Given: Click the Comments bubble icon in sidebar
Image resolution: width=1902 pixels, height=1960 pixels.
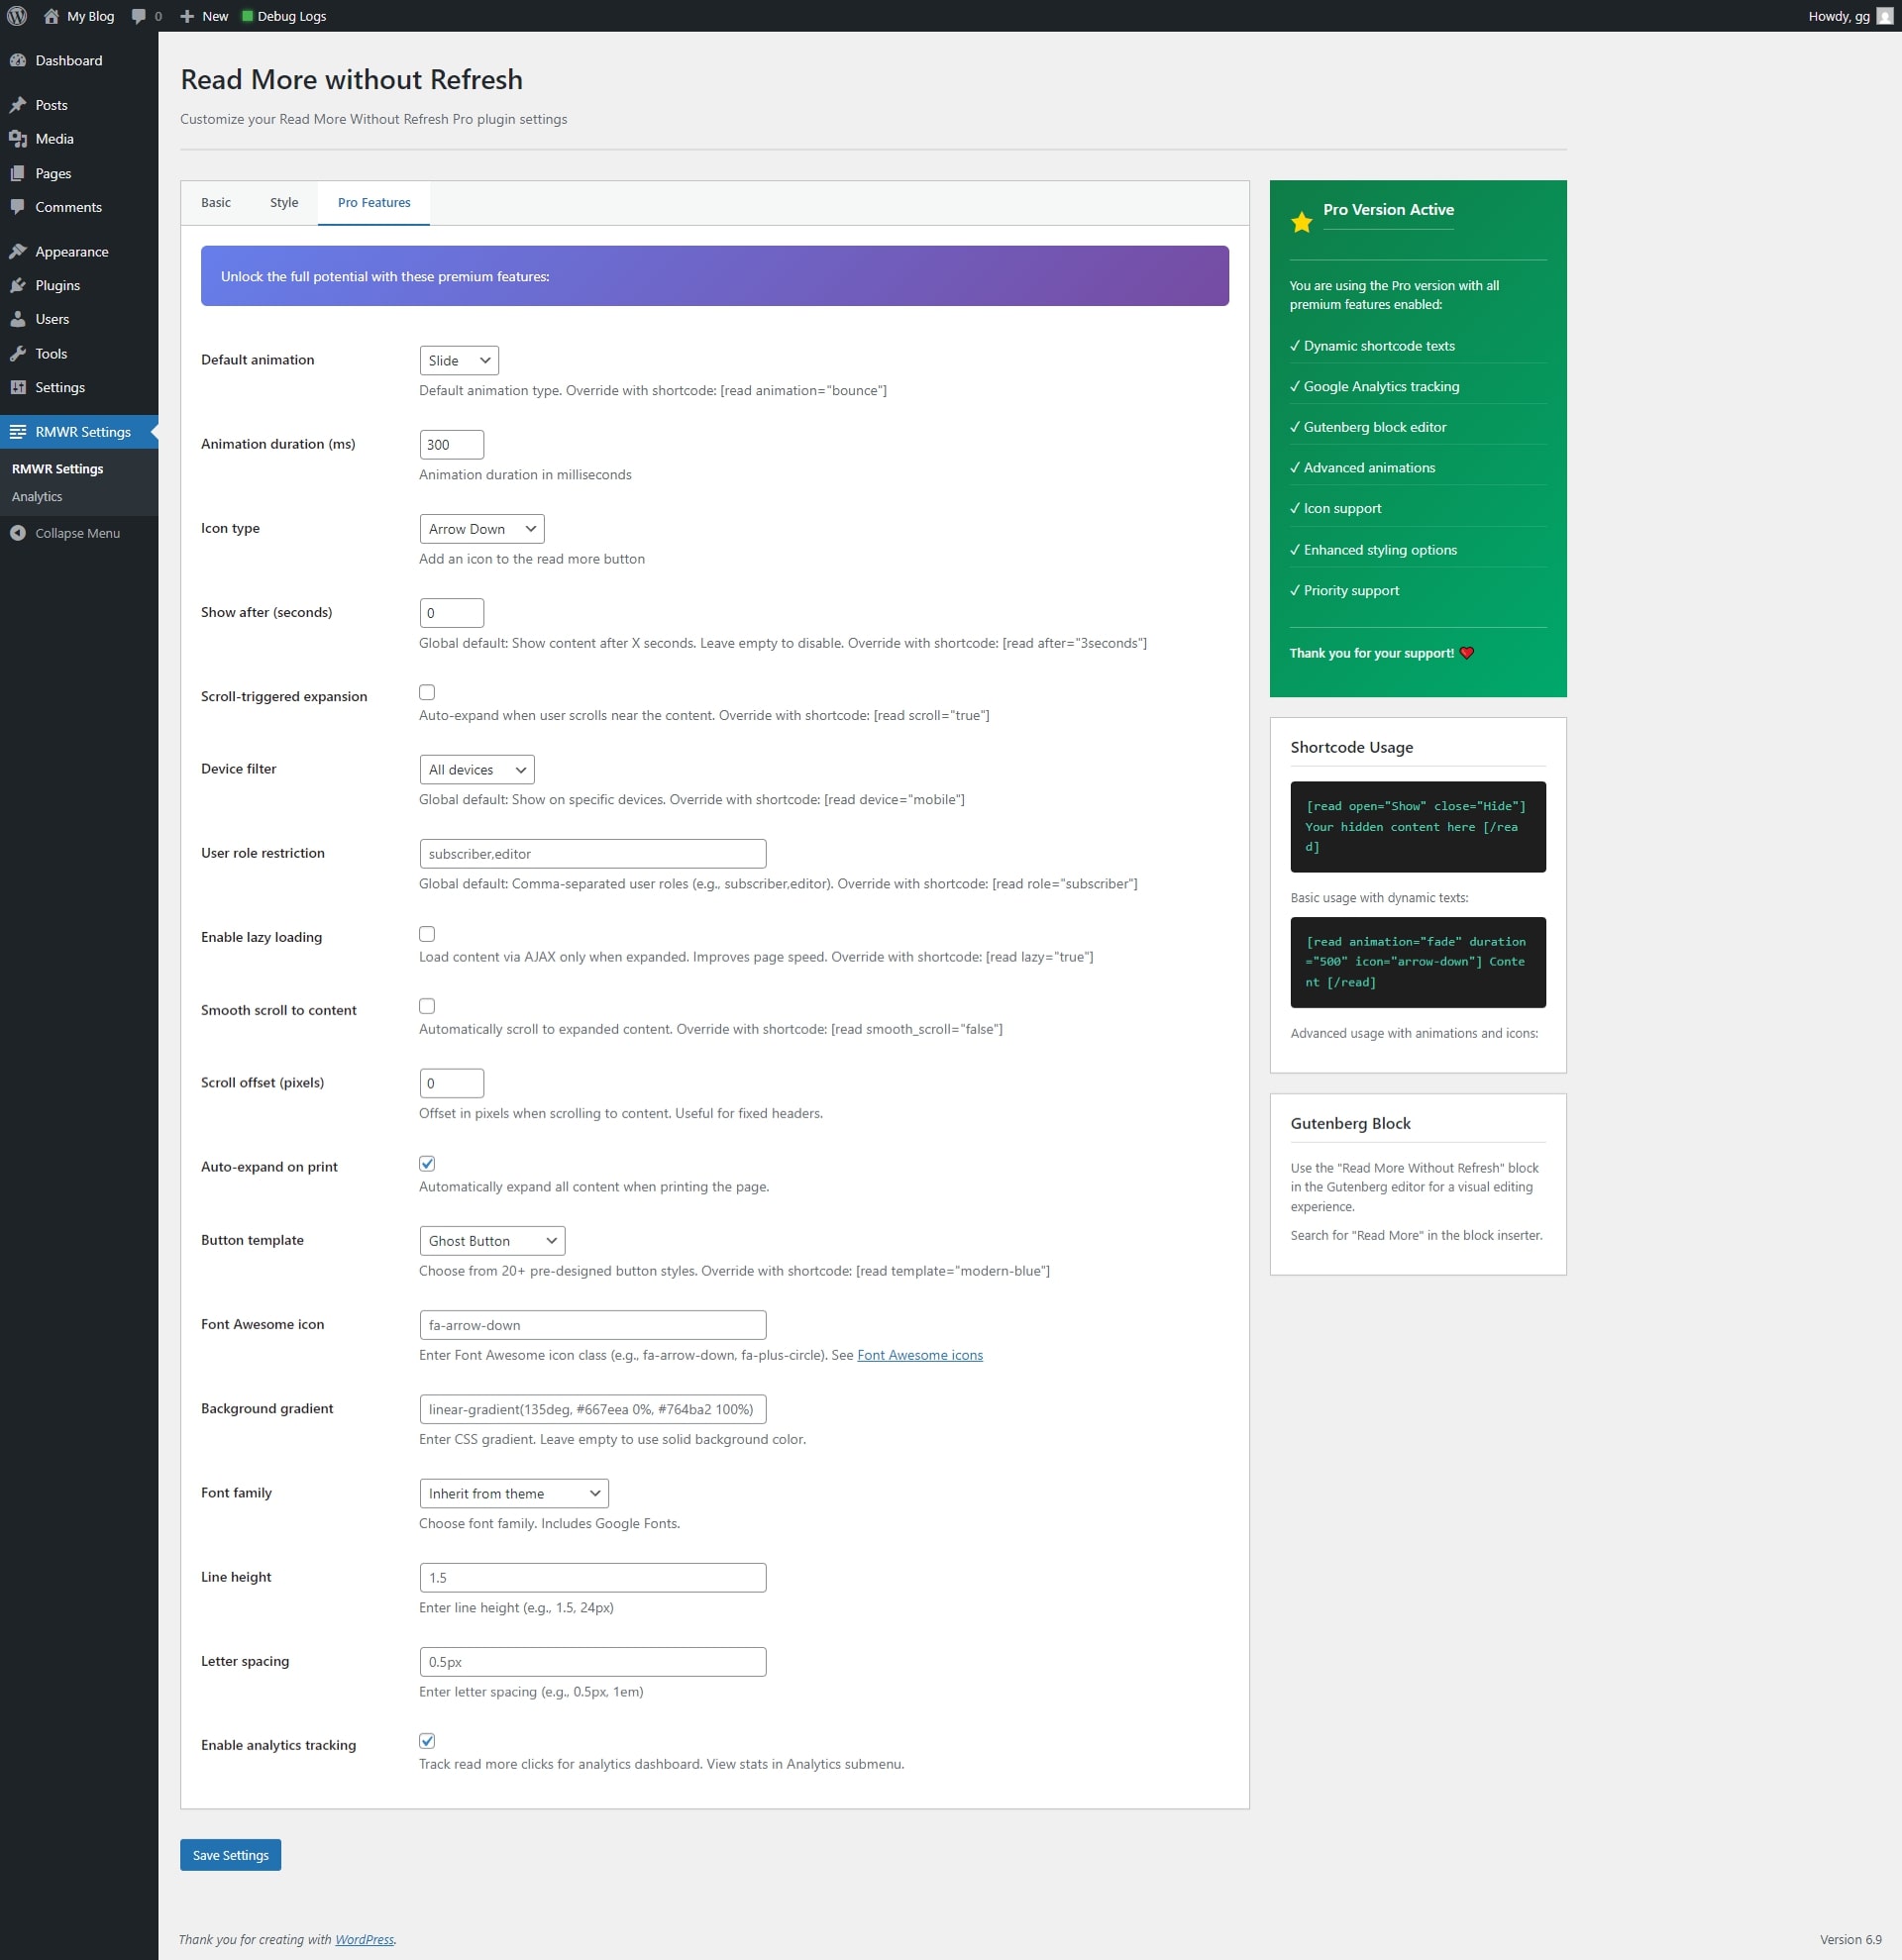Looking at the screenshot, I should click(x=19, y=207).
